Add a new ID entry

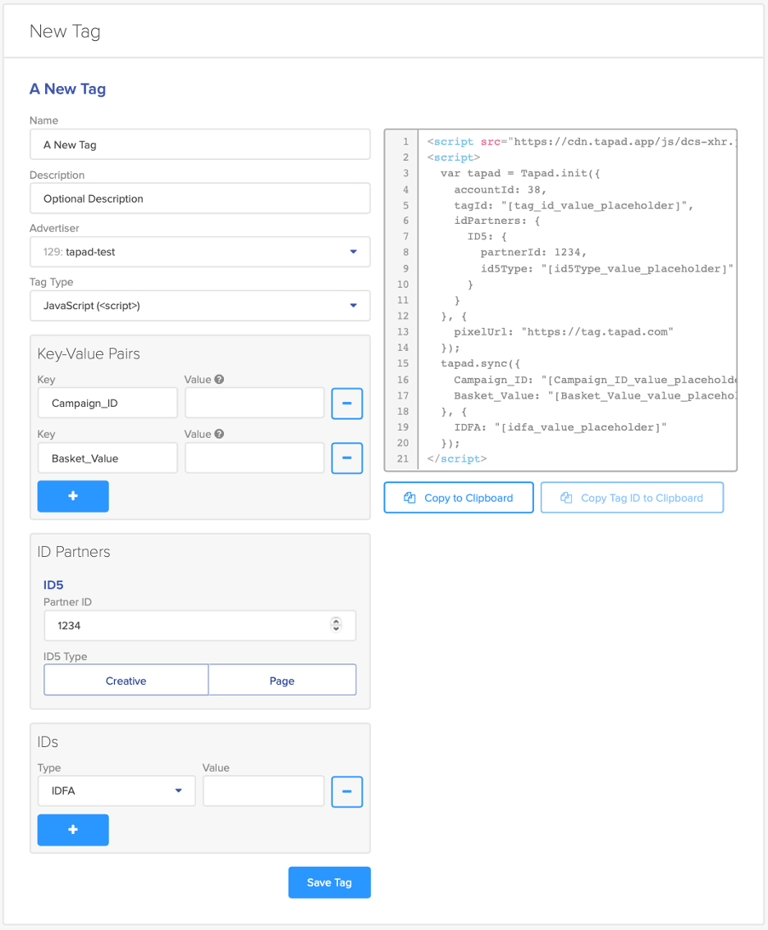point(73,830)
